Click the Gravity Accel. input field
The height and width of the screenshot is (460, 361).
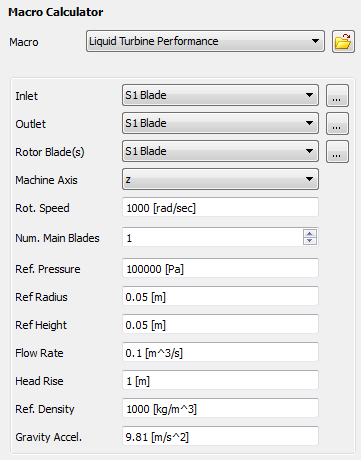coord(220,436)
